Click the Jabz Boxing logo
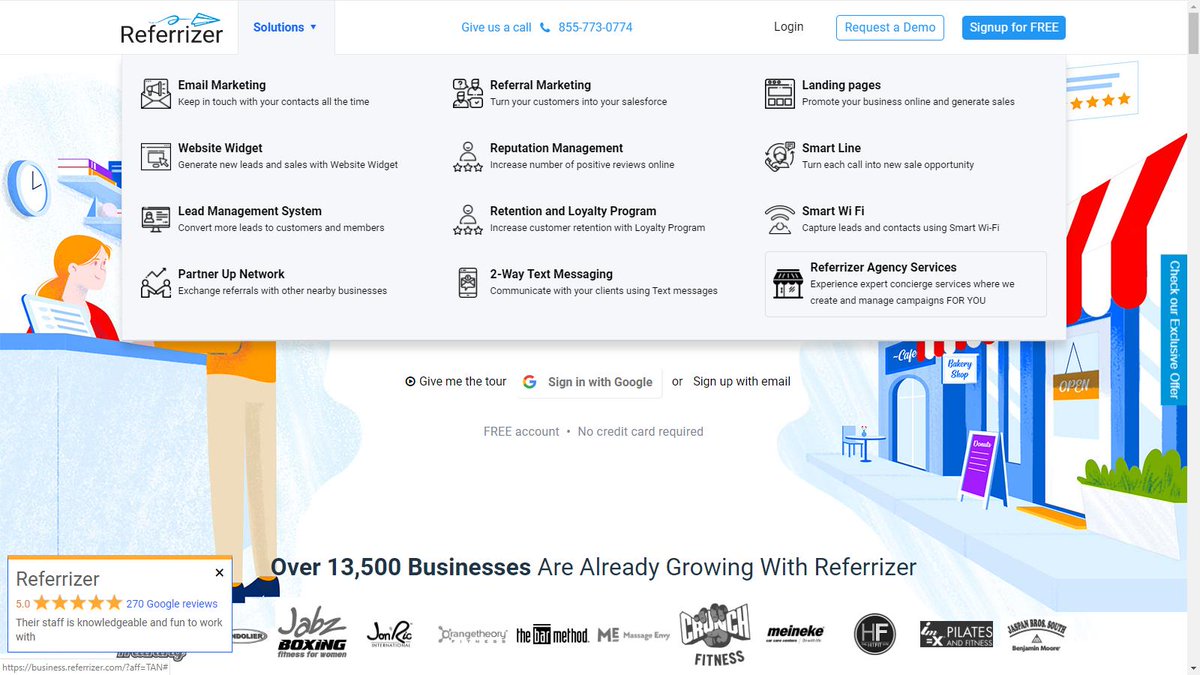Screen dimensions: 1200x675 311,631
